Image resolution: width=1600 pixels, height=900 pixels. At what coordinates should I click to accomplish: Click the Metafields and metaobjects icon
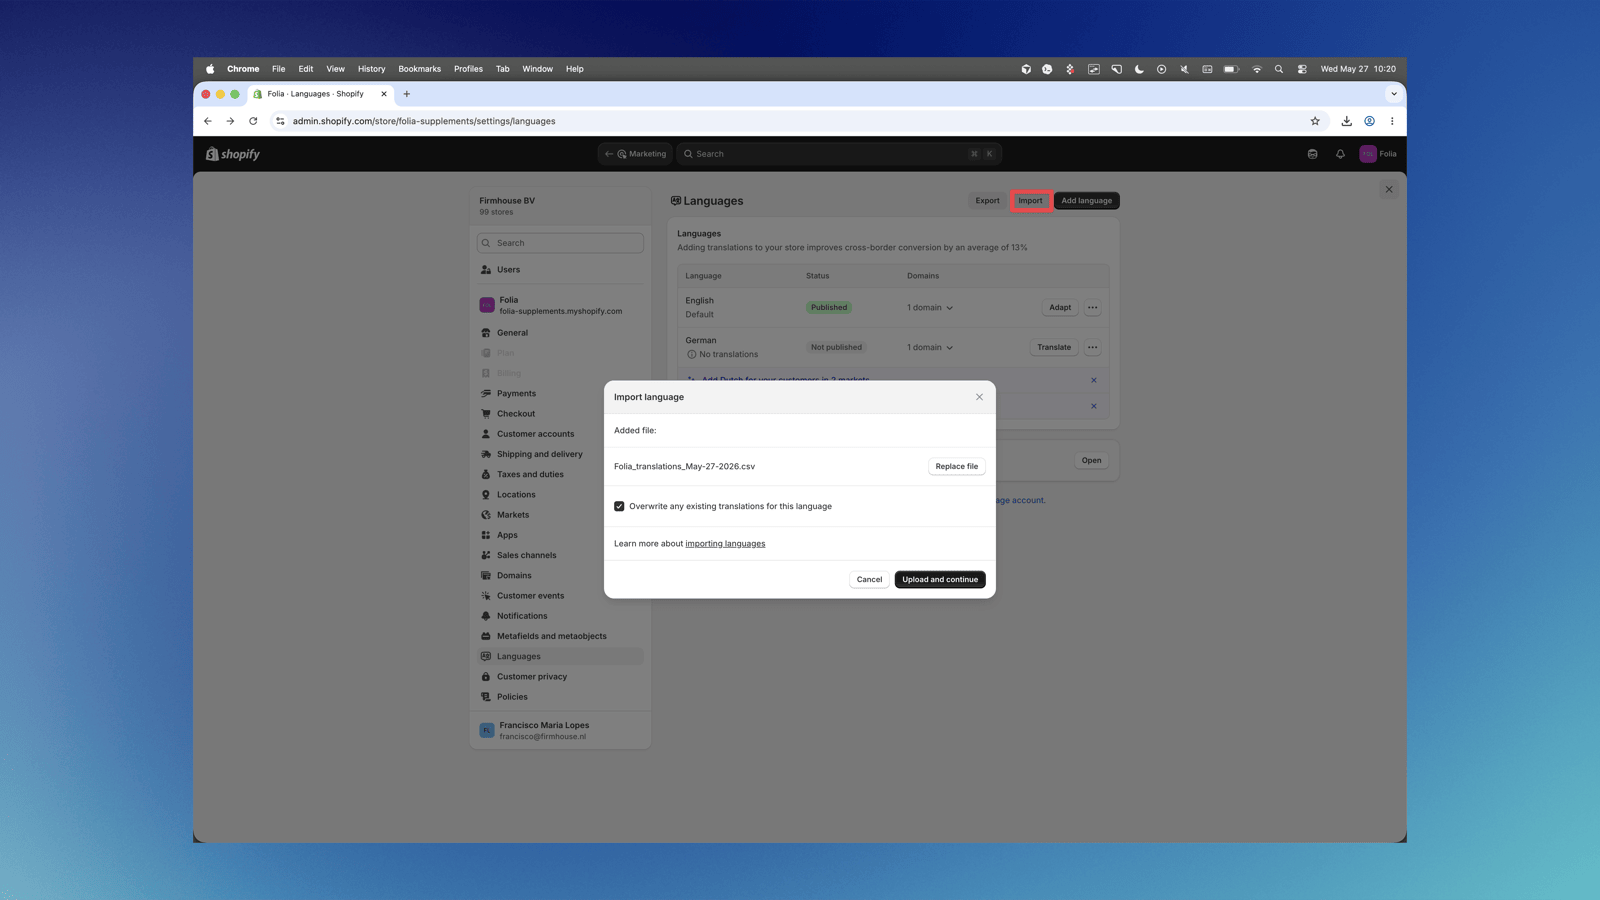point(486,636)
